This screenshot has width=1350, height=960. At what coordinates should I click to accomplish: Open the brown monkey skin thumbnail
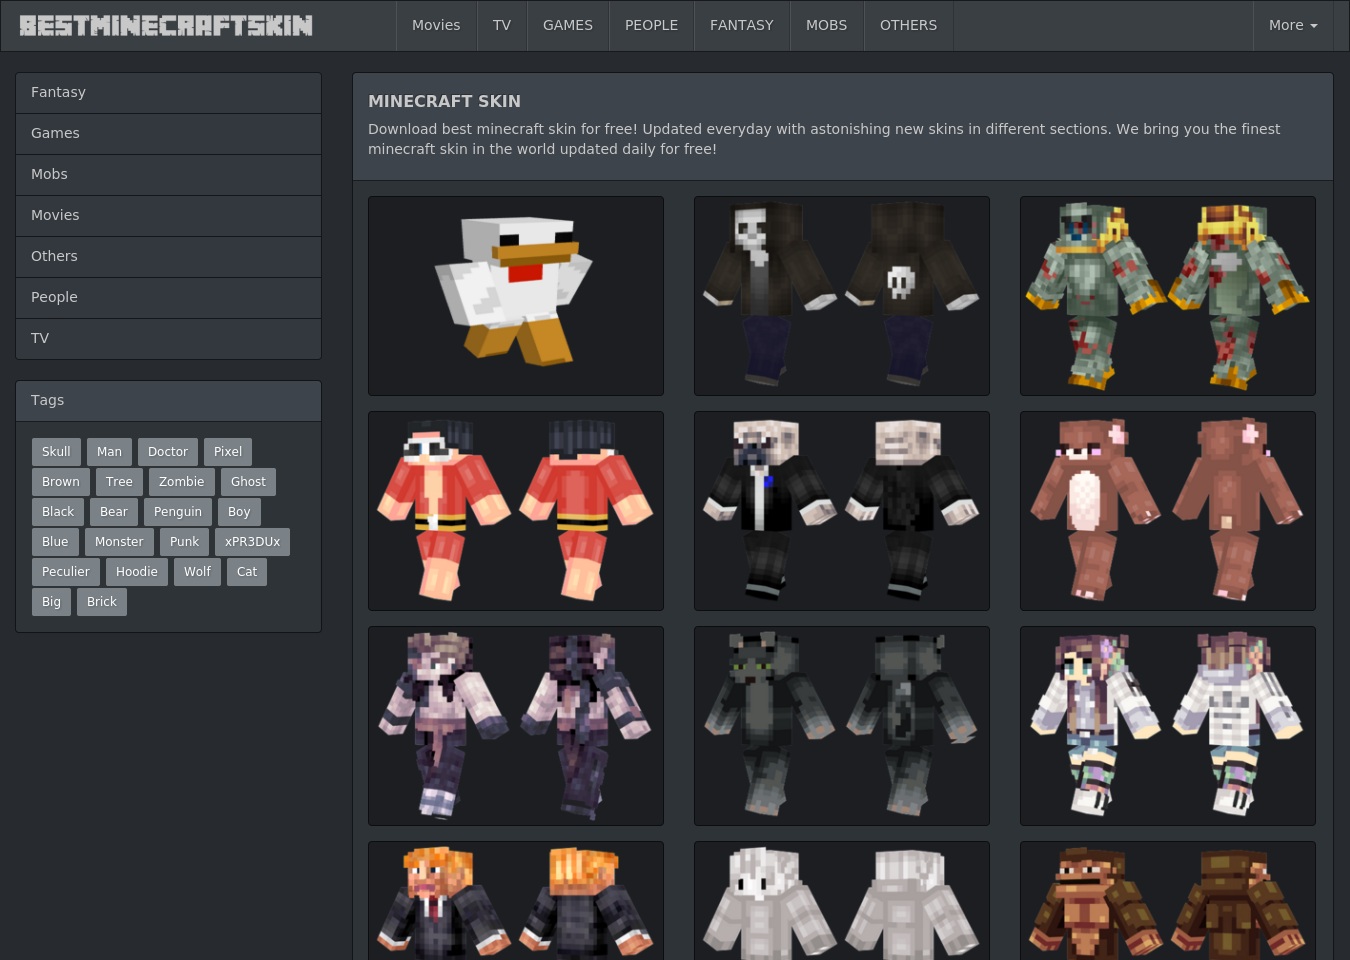pos(1168,901)
